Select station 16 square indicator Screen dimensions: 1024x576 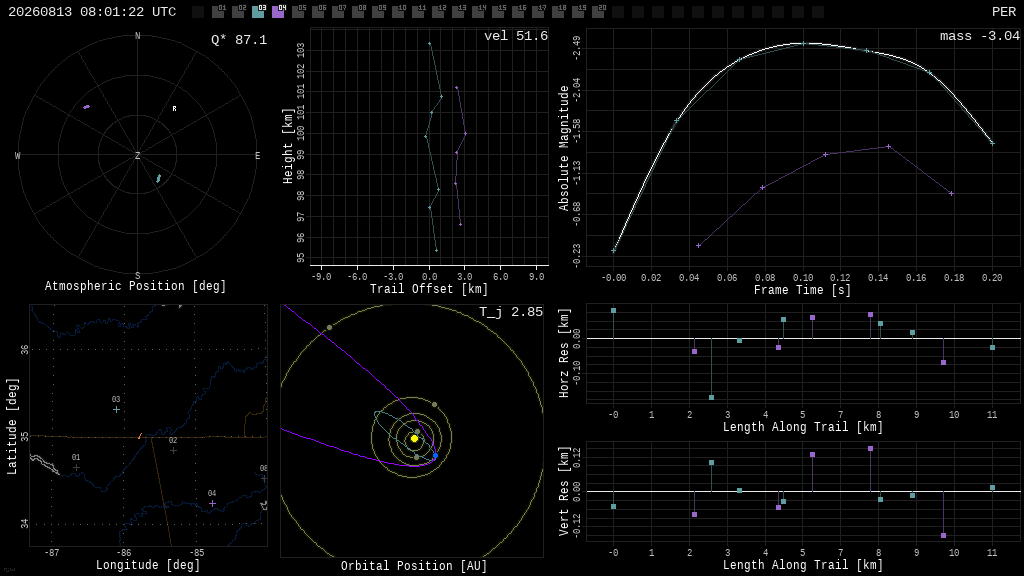click(518, 12)
